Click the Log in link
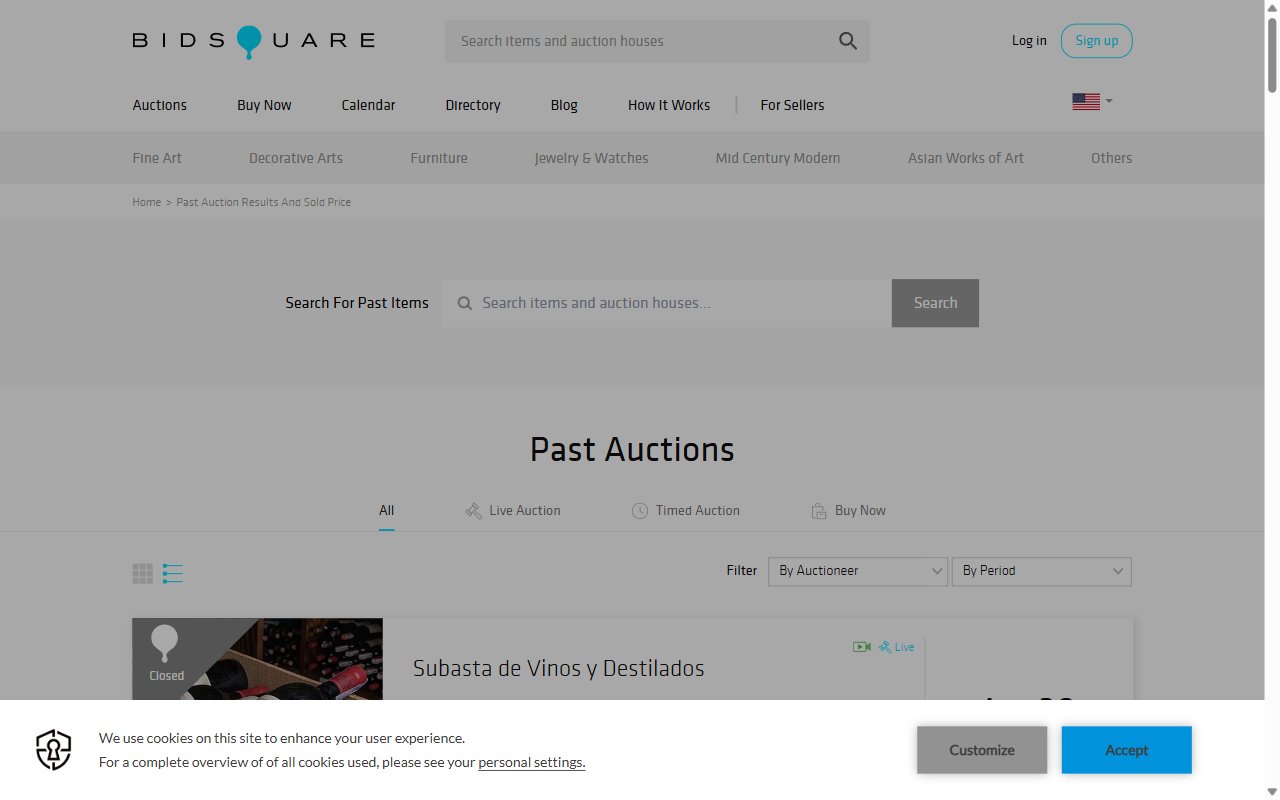The height and width of the screenshot is (800, 1280). click(1029, 41)
